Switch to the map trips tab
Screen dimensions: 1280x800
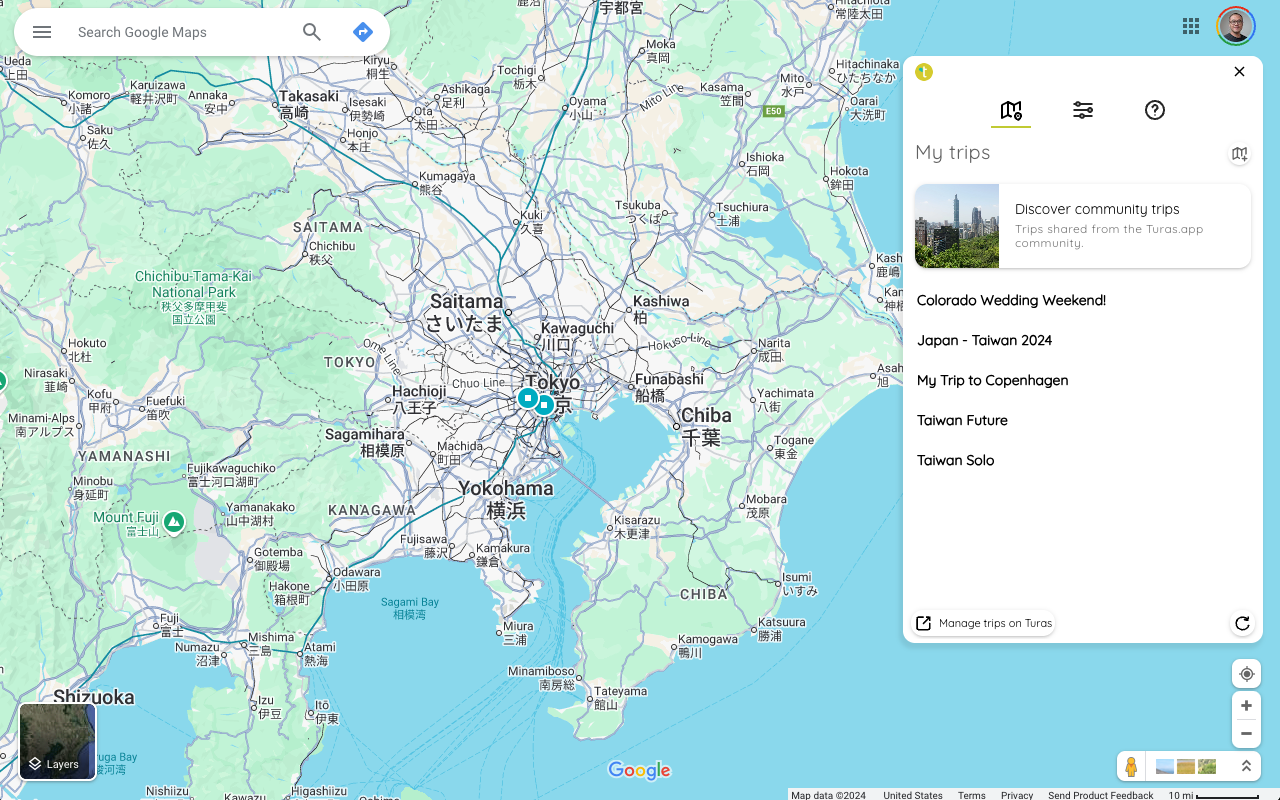(1011, 110)
